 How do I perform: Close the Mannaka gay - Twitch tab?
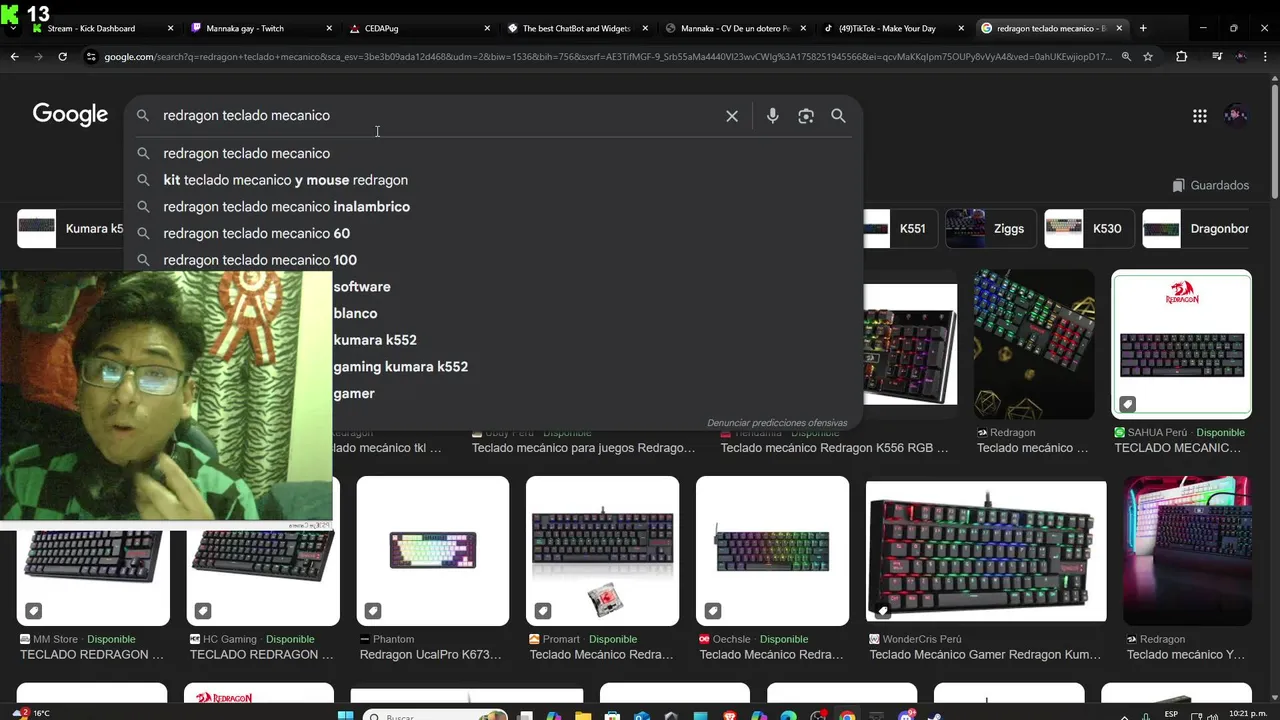[x=329, y=28]
